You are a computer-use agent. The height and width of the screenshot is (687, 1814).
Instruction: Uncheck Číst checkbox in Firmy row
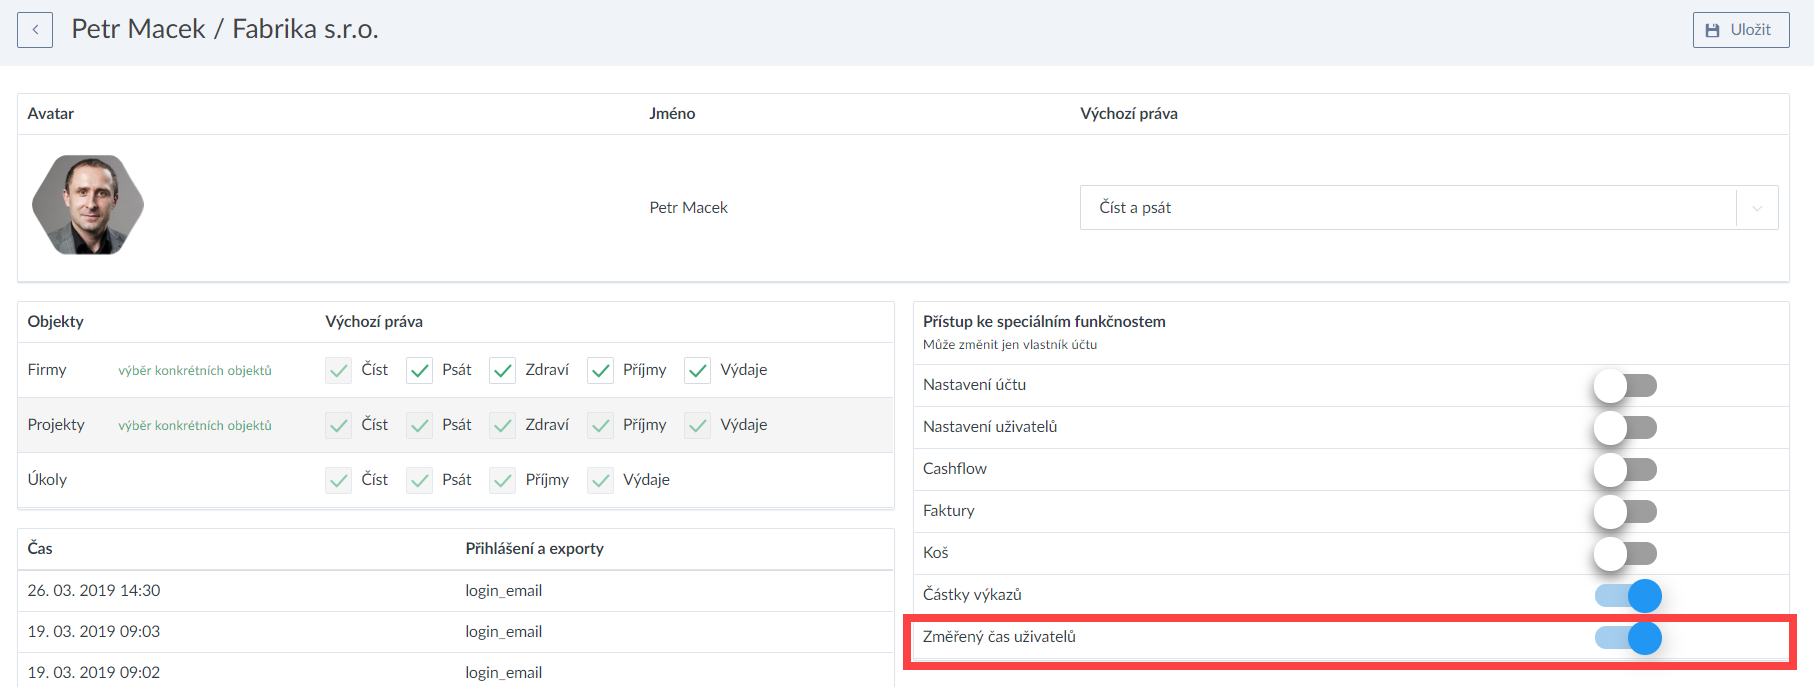tap(338, 371)
